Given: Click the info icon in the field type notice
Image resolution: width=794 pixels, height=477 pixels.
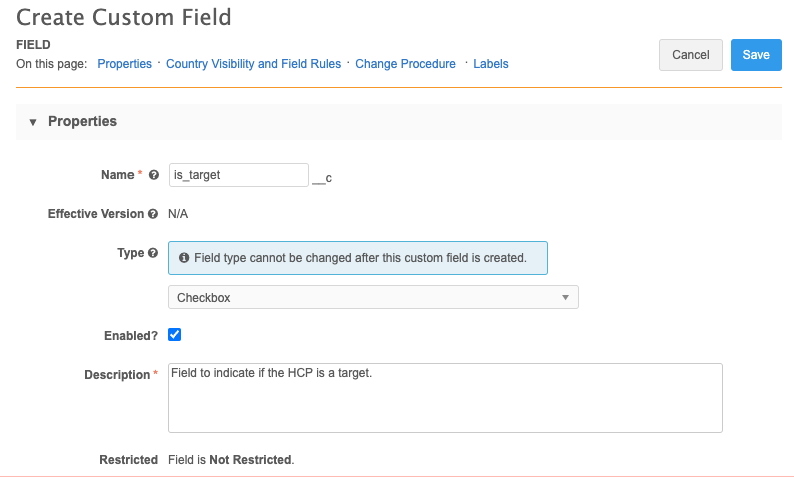Looking at the screenshot, I should pyautogui.click(x=184, y=258).
